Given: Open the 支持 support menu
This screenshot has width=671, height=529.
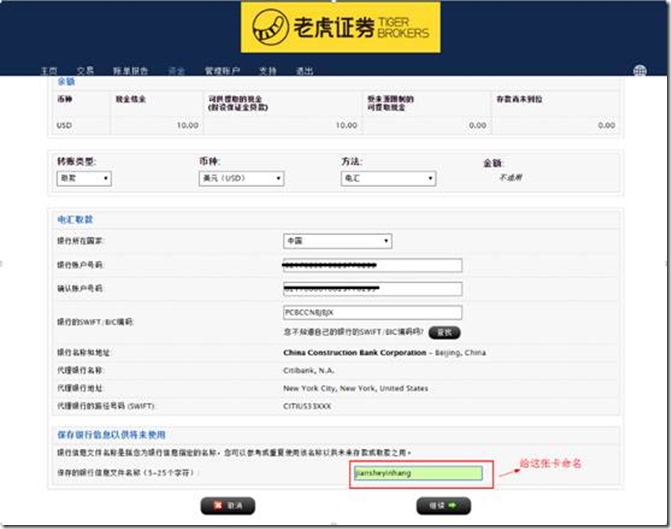Looking at the screenshot, I should coord(267,71).
